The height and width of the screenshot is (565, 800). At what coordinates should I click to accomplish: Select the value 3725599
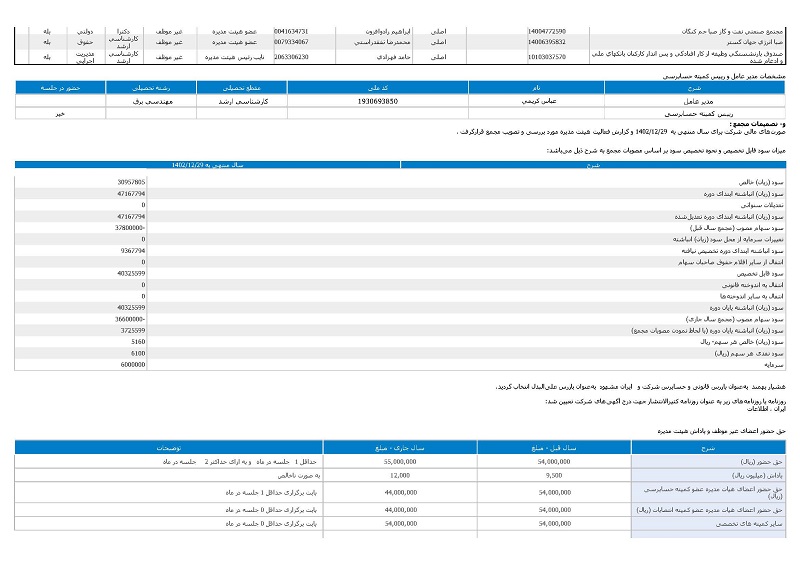(x=133, y=330)
